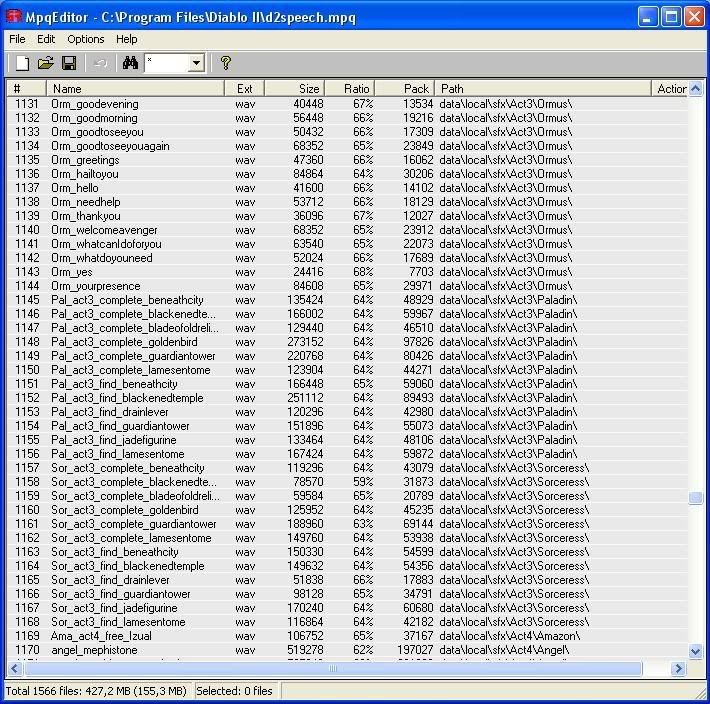
Task: Click the horizontal scrollbar left arrow
Action: pos(14,668)
